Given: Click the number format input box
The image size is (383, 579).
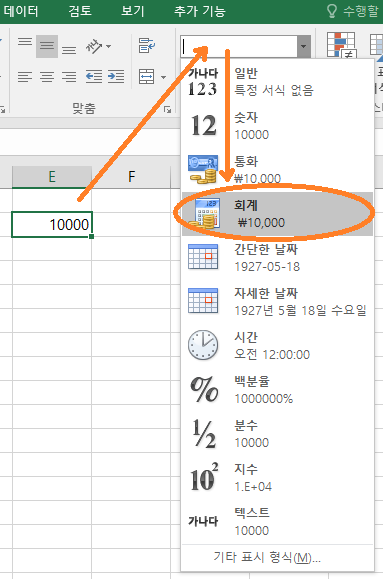Looking at the screenshot, I should 239,46.
